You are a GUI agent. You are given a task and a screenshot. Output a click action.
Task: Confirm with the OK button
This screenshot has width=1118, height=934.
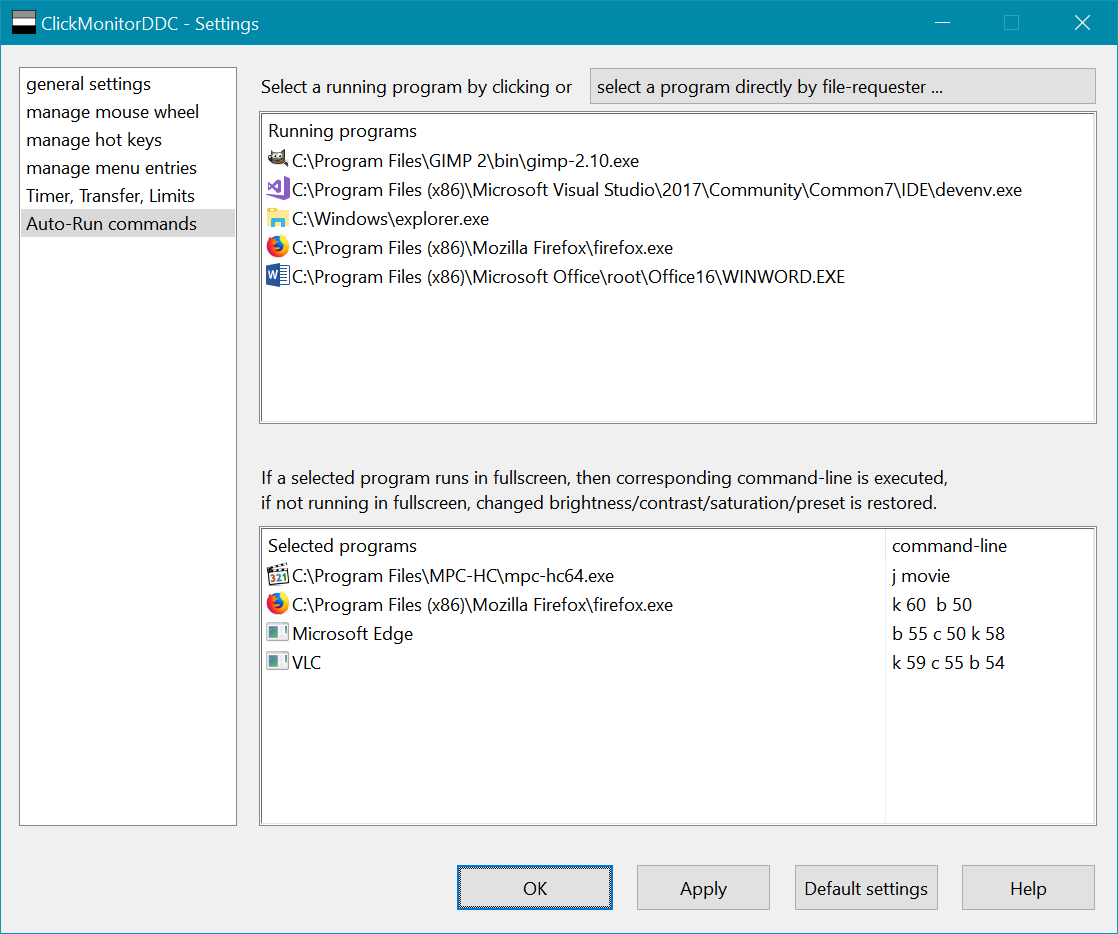click(535, 888)
